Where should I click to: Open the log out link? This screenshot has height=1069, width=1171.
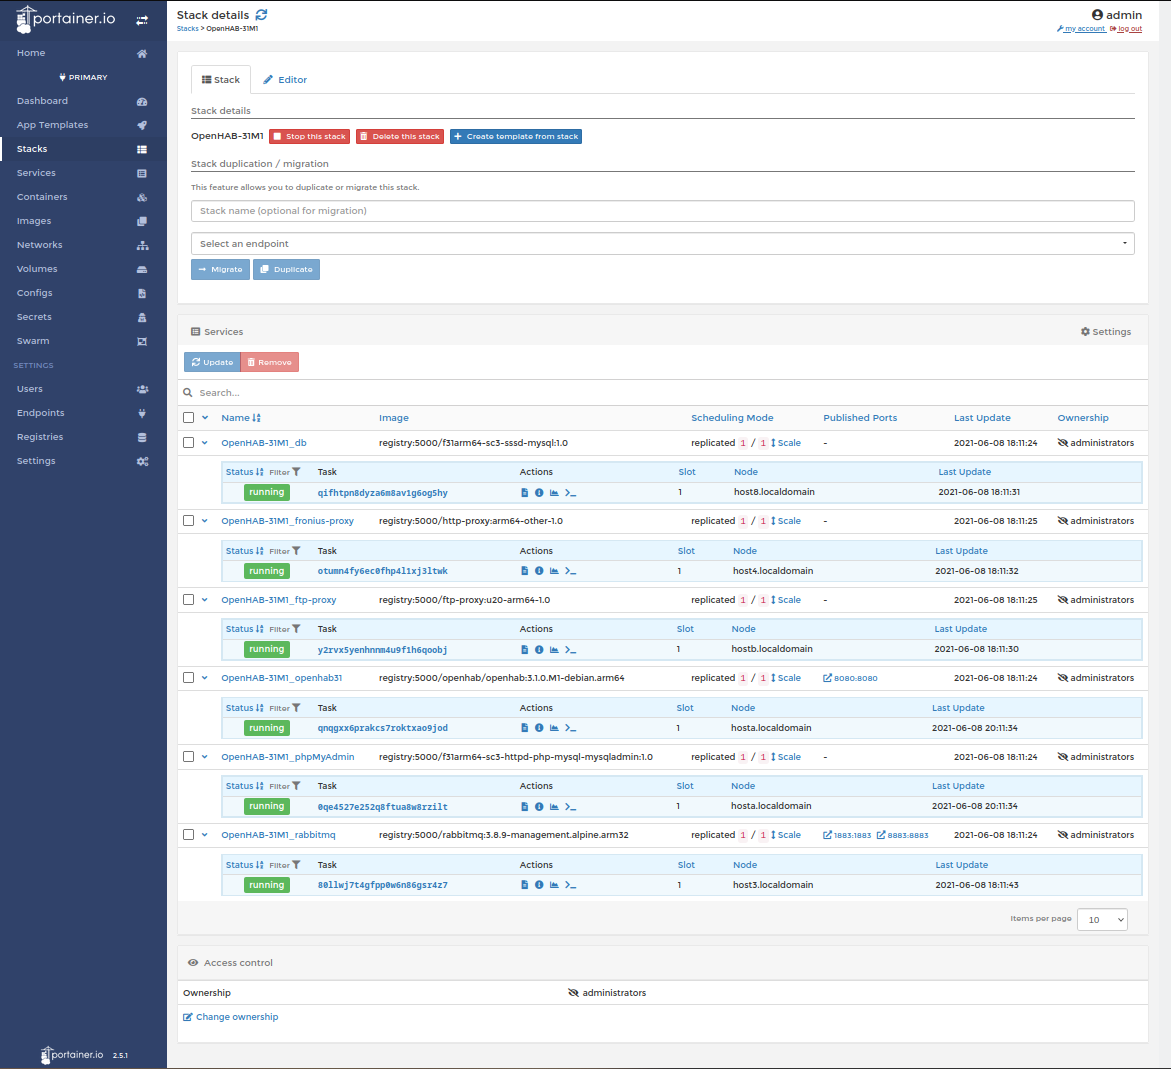[x=1126, y=29]
